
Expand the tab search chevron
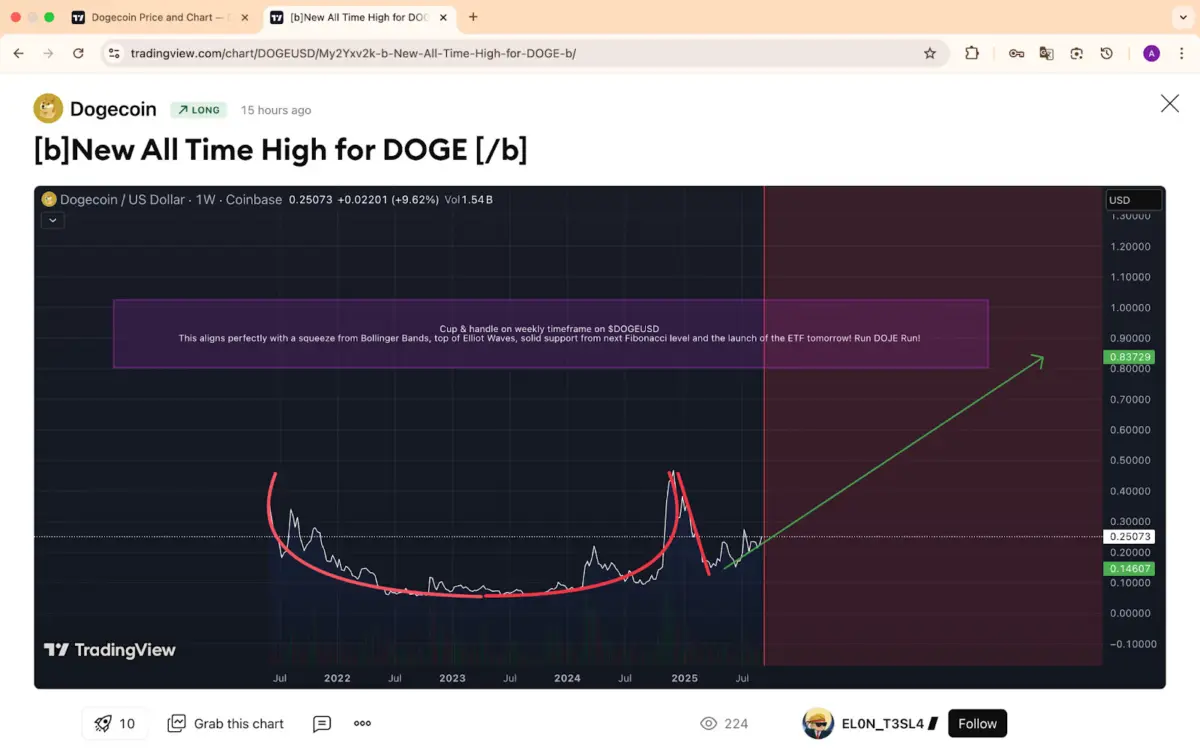click(1184, 17)
